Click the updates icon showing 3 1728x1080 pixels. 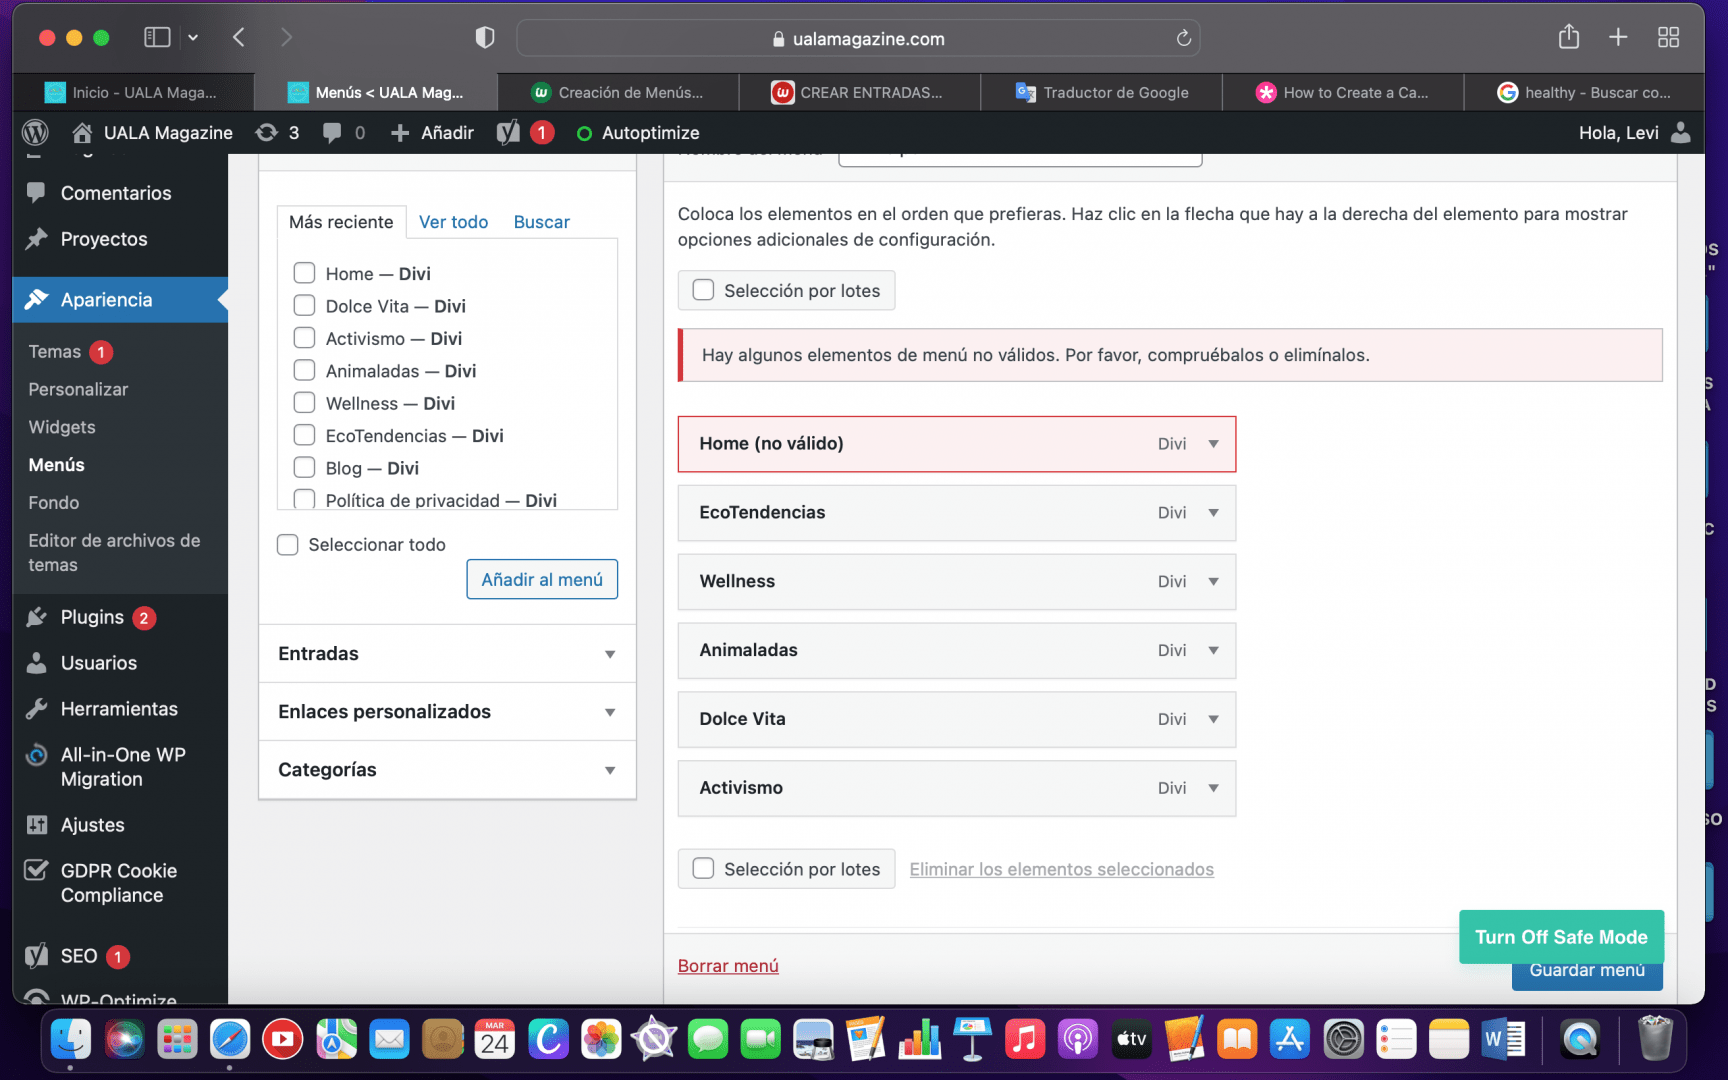[x=277, y=132]
